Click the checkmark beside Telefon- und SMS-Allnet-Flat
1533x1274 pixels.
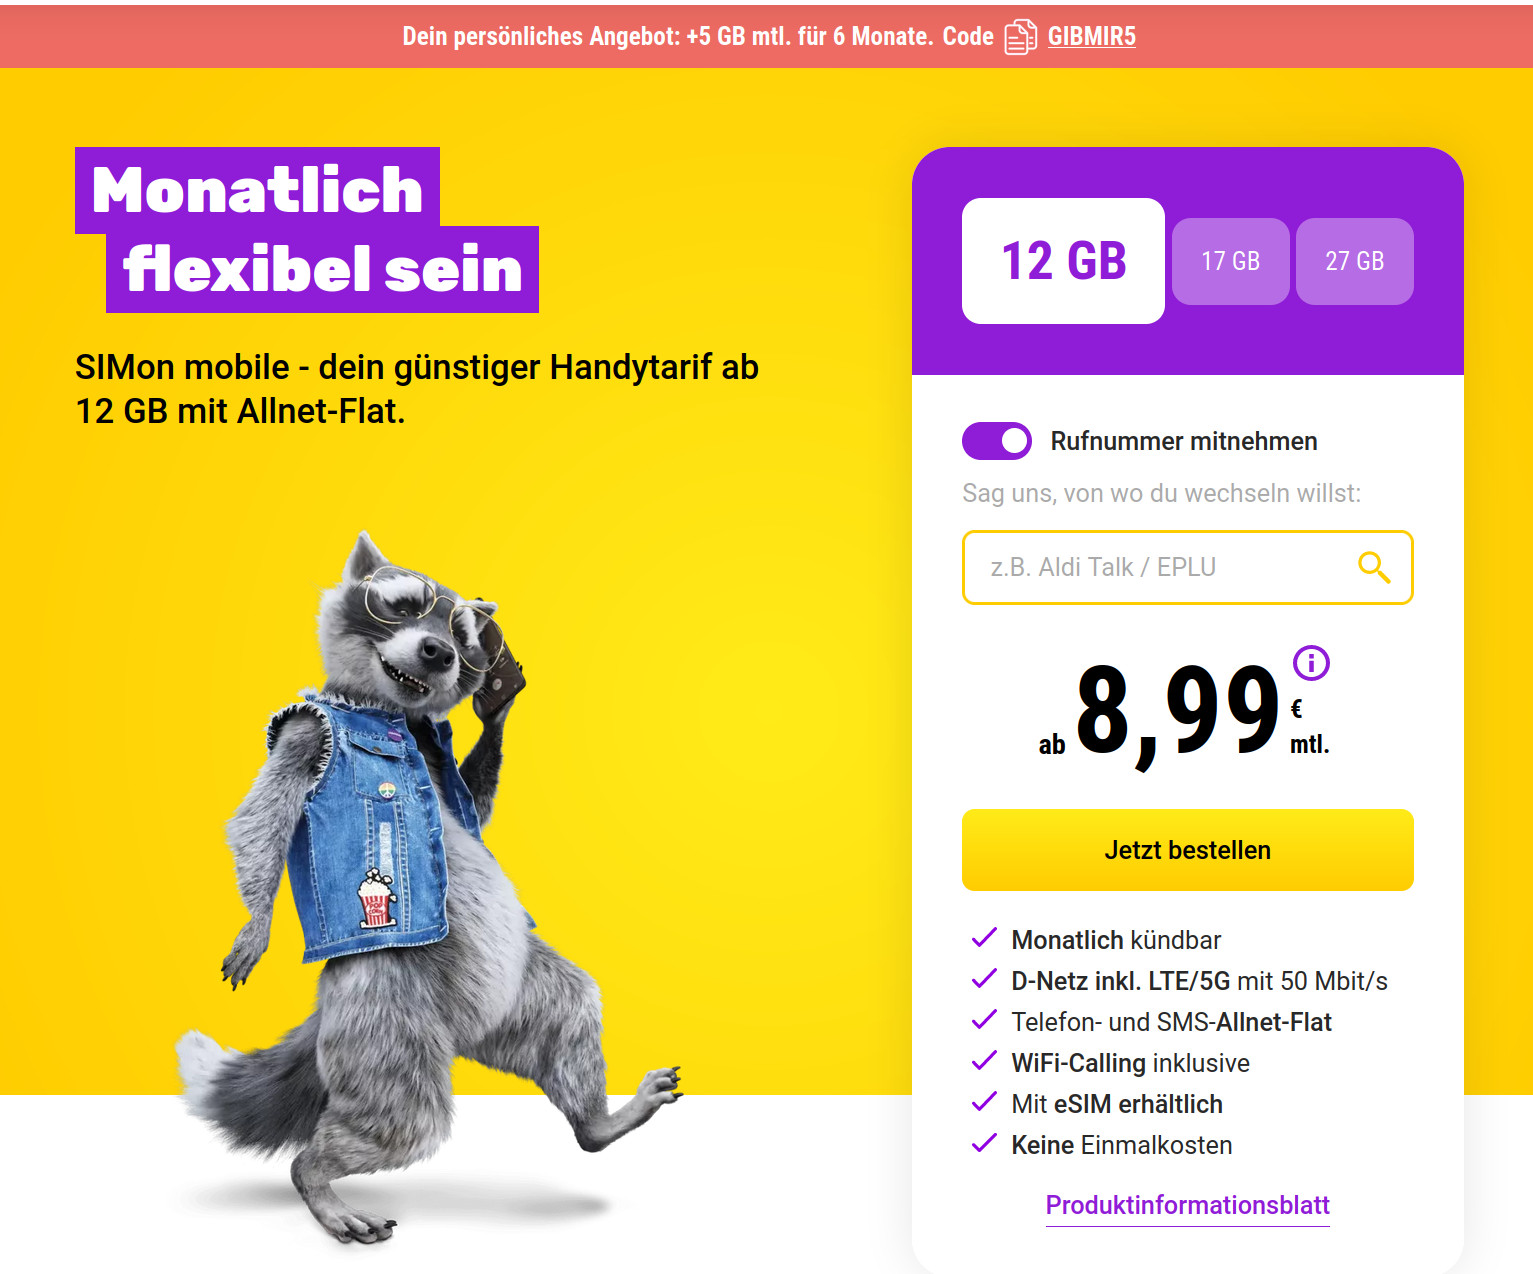tap(984, 1020)
